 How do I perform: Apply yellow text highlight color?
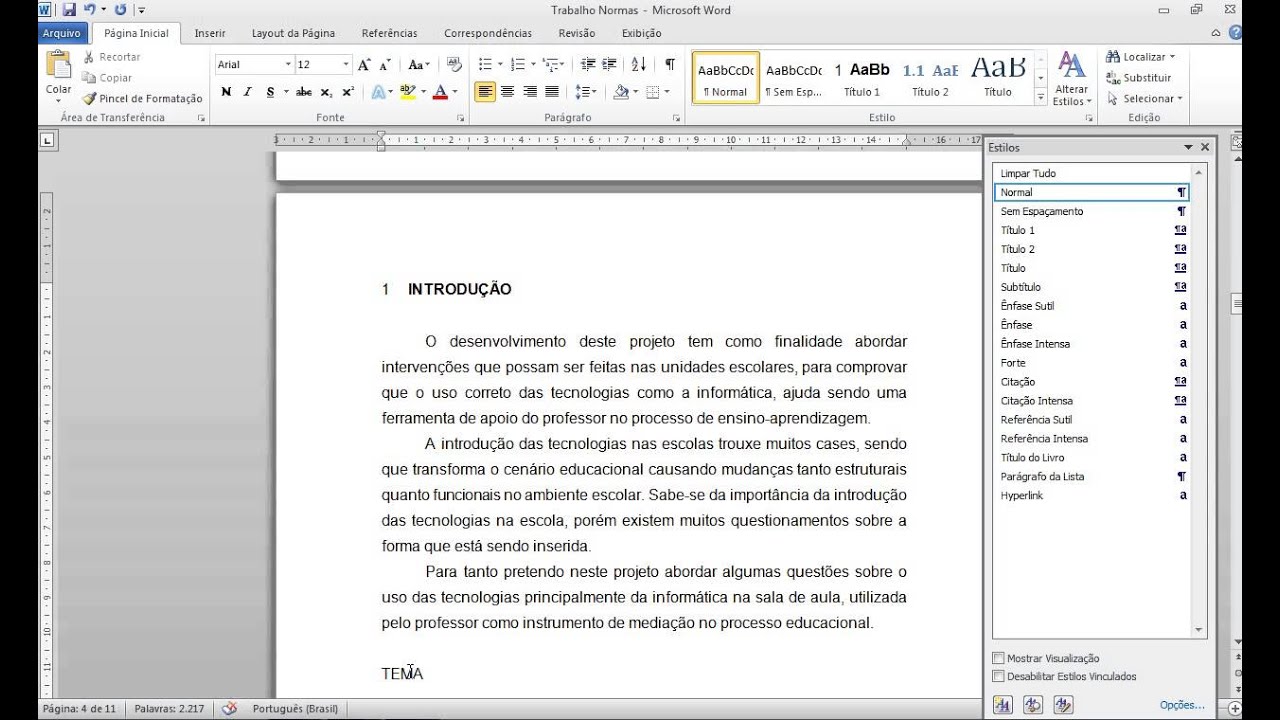[406, 92]
